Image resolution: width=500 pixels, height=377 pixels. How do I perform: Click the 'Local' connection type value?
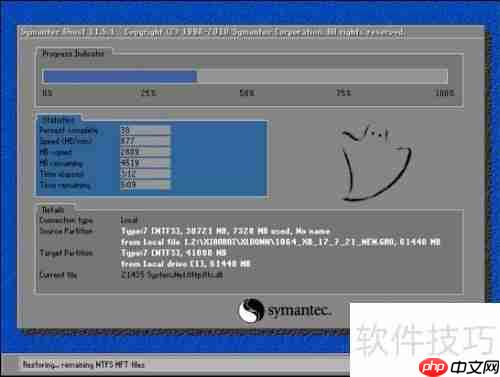129,220
